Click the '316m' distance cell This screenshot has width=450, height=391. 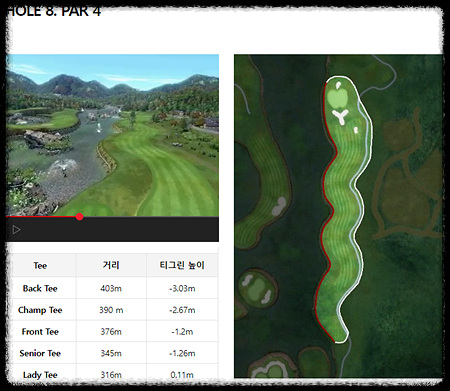(x=111, y=375)
